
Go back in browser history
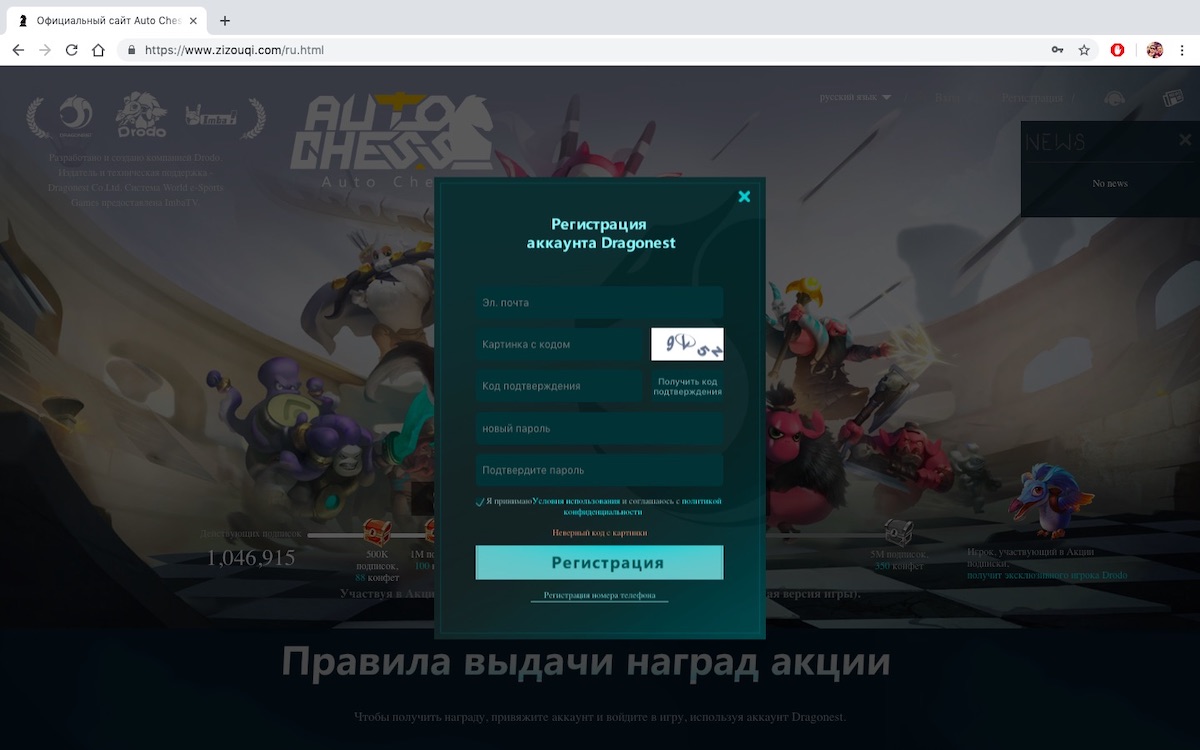(x=18, y=50)
